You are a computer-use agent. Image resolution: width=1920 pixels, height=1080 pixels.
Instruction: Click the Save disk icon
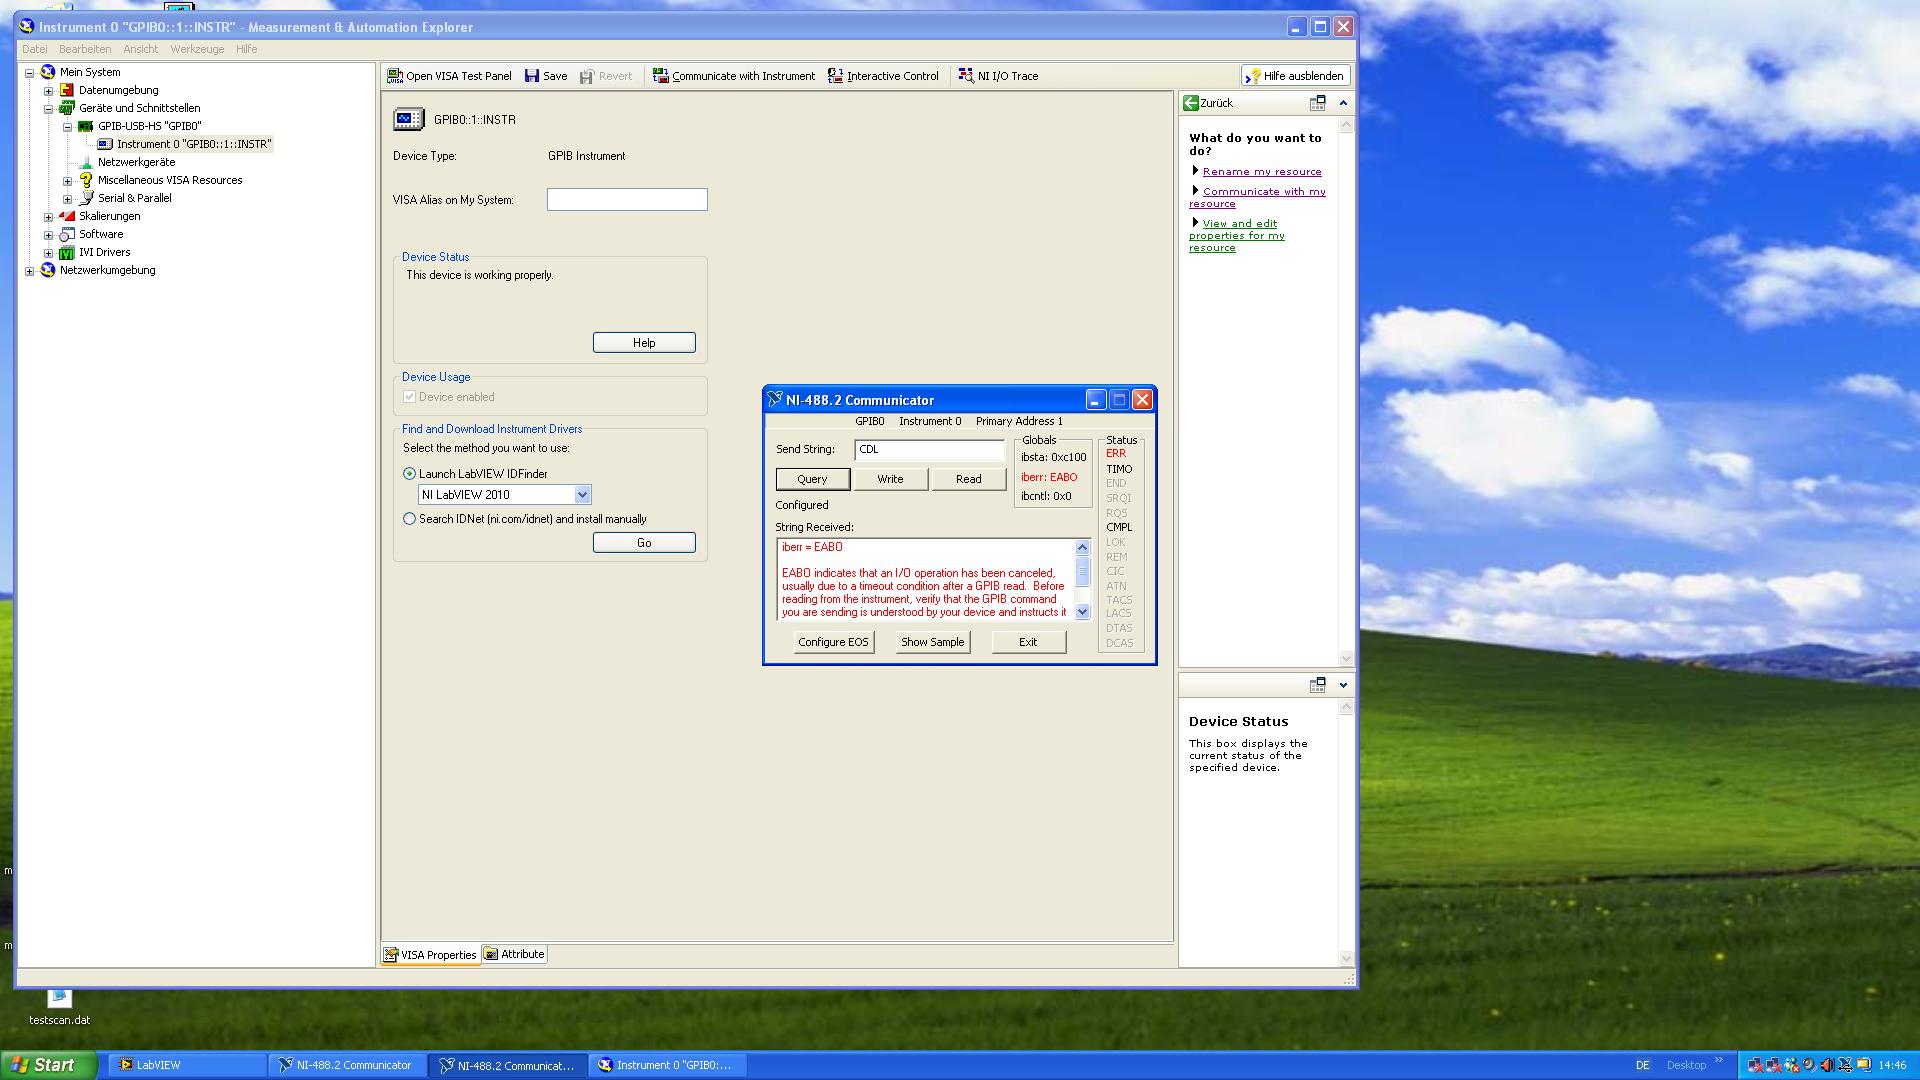532,76
